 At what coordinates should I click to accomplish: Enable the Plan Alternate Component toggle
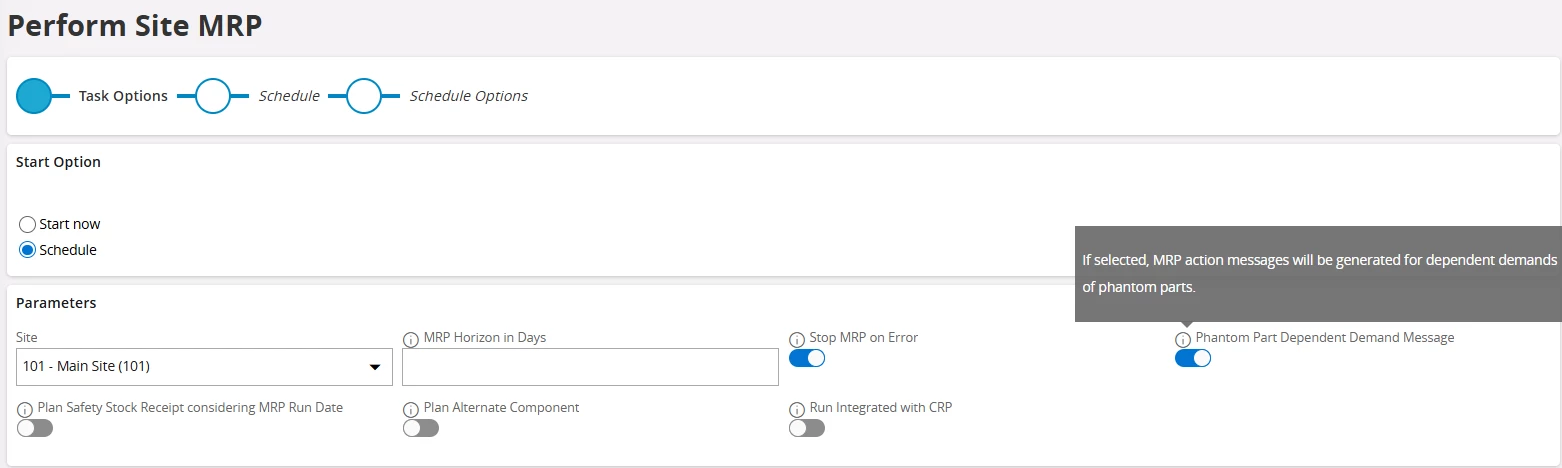tap(421, 428)
